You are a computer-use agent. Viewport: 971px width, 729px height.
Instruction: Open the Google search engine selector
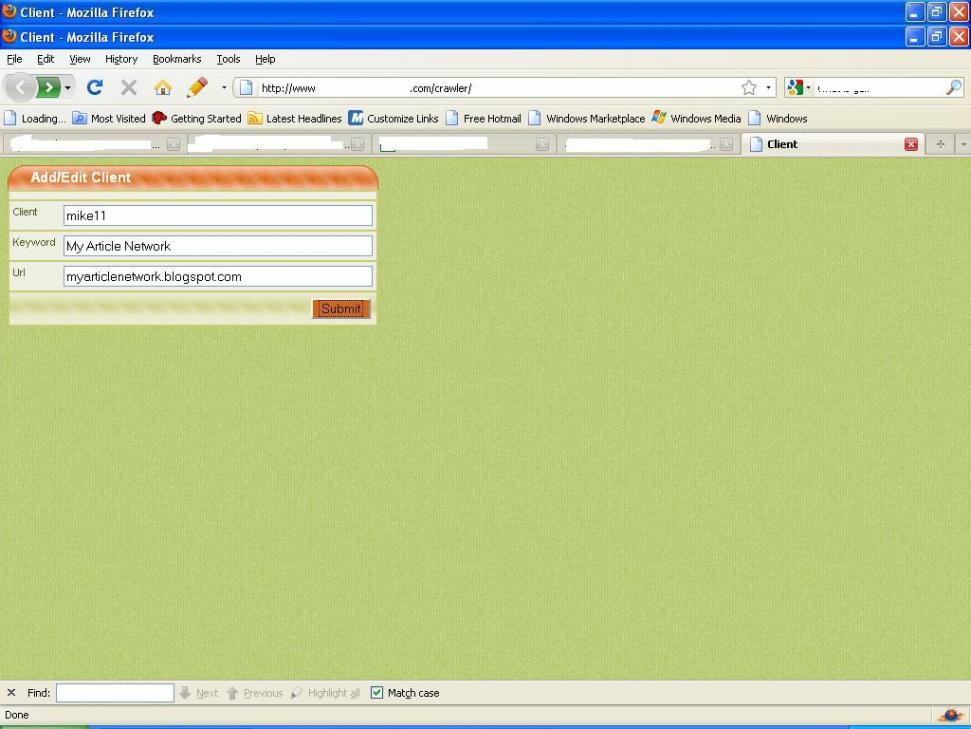click(798, 88)
